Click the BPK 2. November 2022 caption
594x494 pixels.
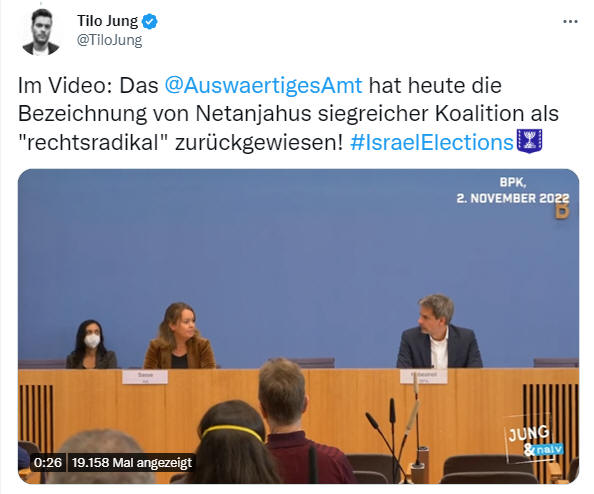pyautogui.click(x=513, y=191)
